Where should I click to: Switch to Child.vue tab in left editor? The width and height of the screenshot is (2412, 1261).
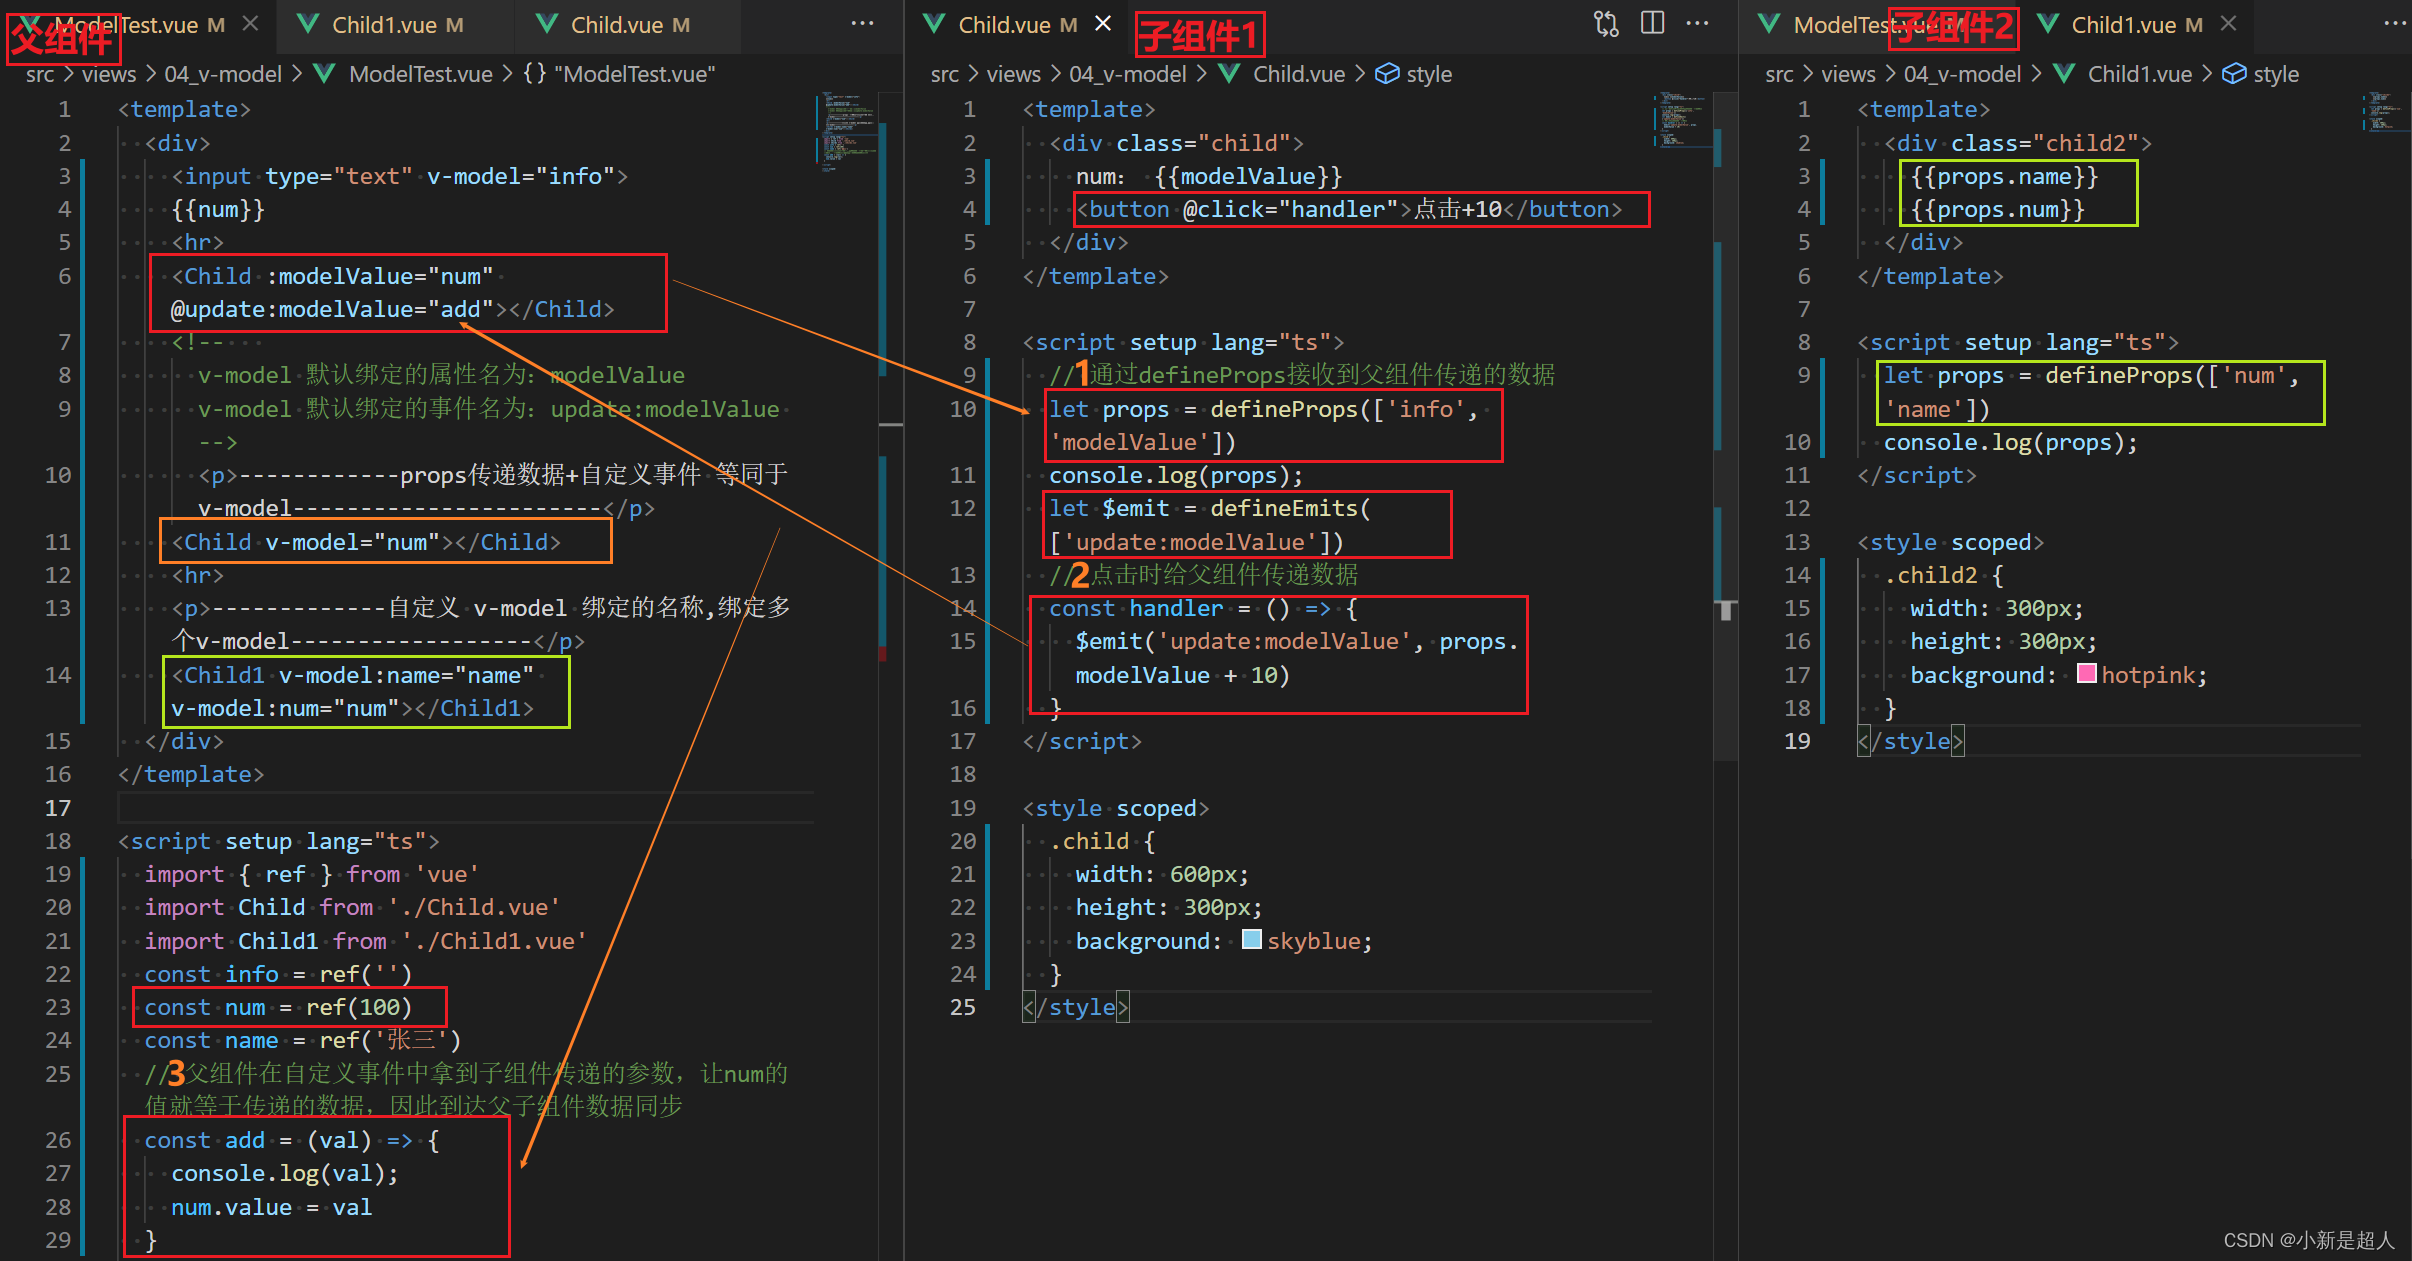point(629,25)
